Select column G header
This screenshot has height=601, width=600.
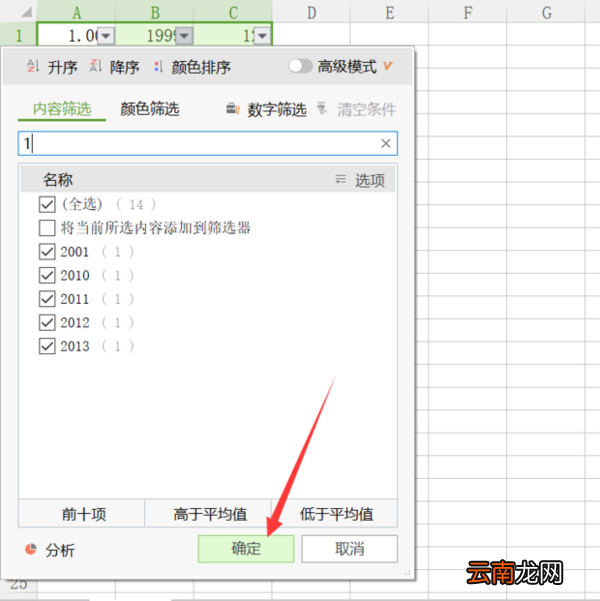pyautogui.click(x=547, y=12)
